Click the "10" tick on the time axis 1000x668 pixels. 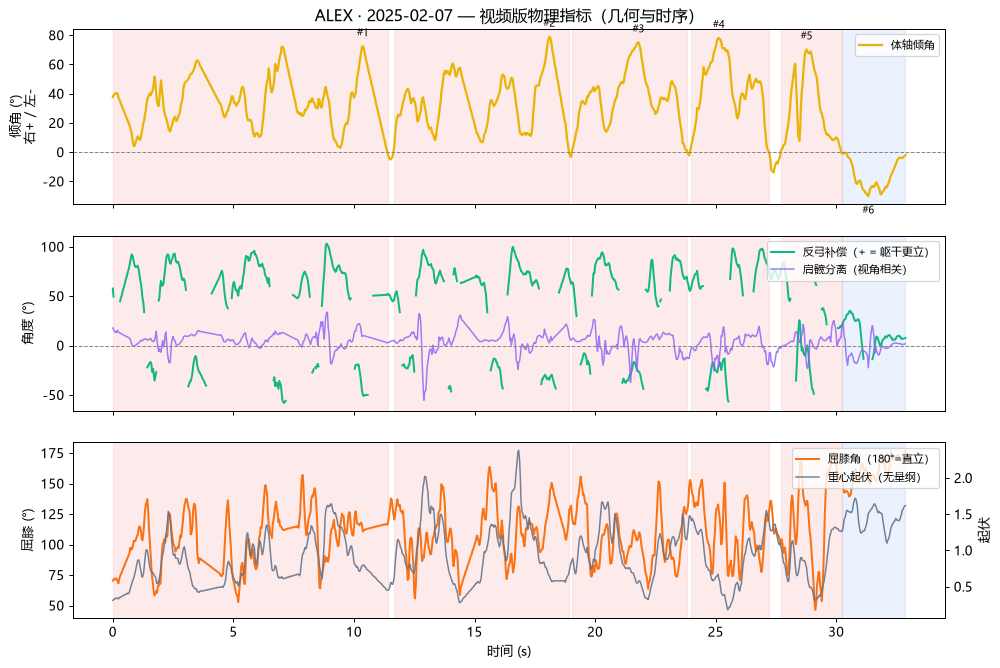point(354,632)
